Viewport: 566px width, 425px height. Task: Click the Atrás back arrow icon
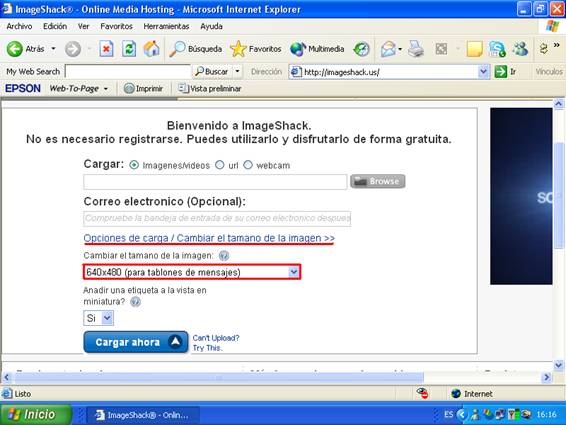point(15,49)
